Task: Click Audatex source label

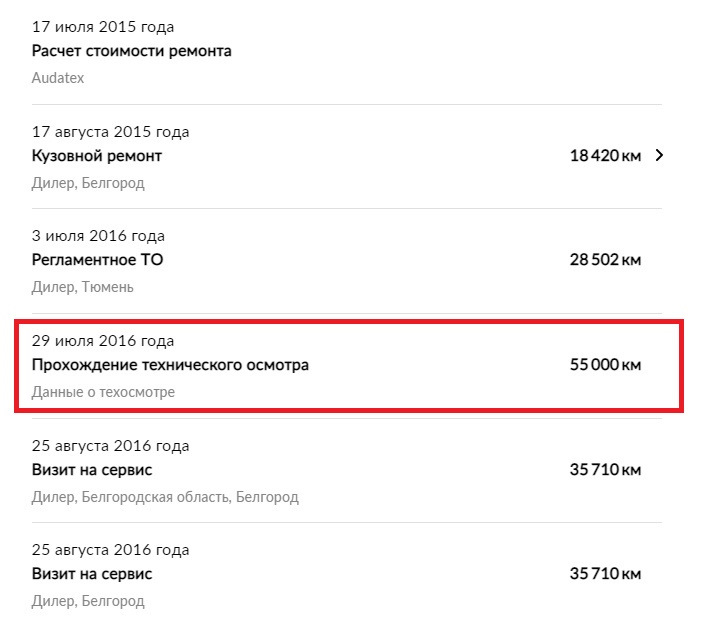Action: pos(58,78)
